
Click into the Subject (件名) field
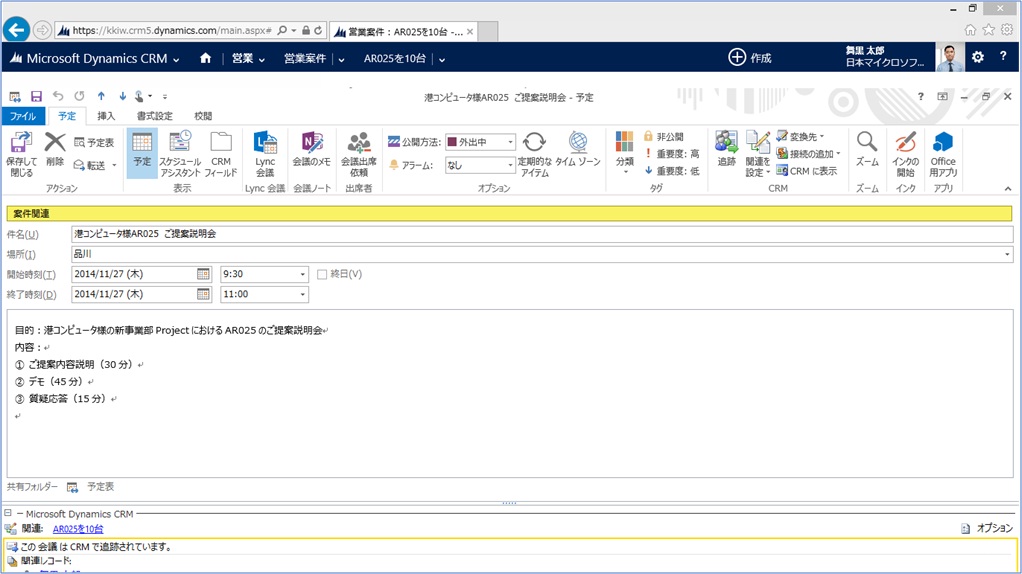point(542,234)
